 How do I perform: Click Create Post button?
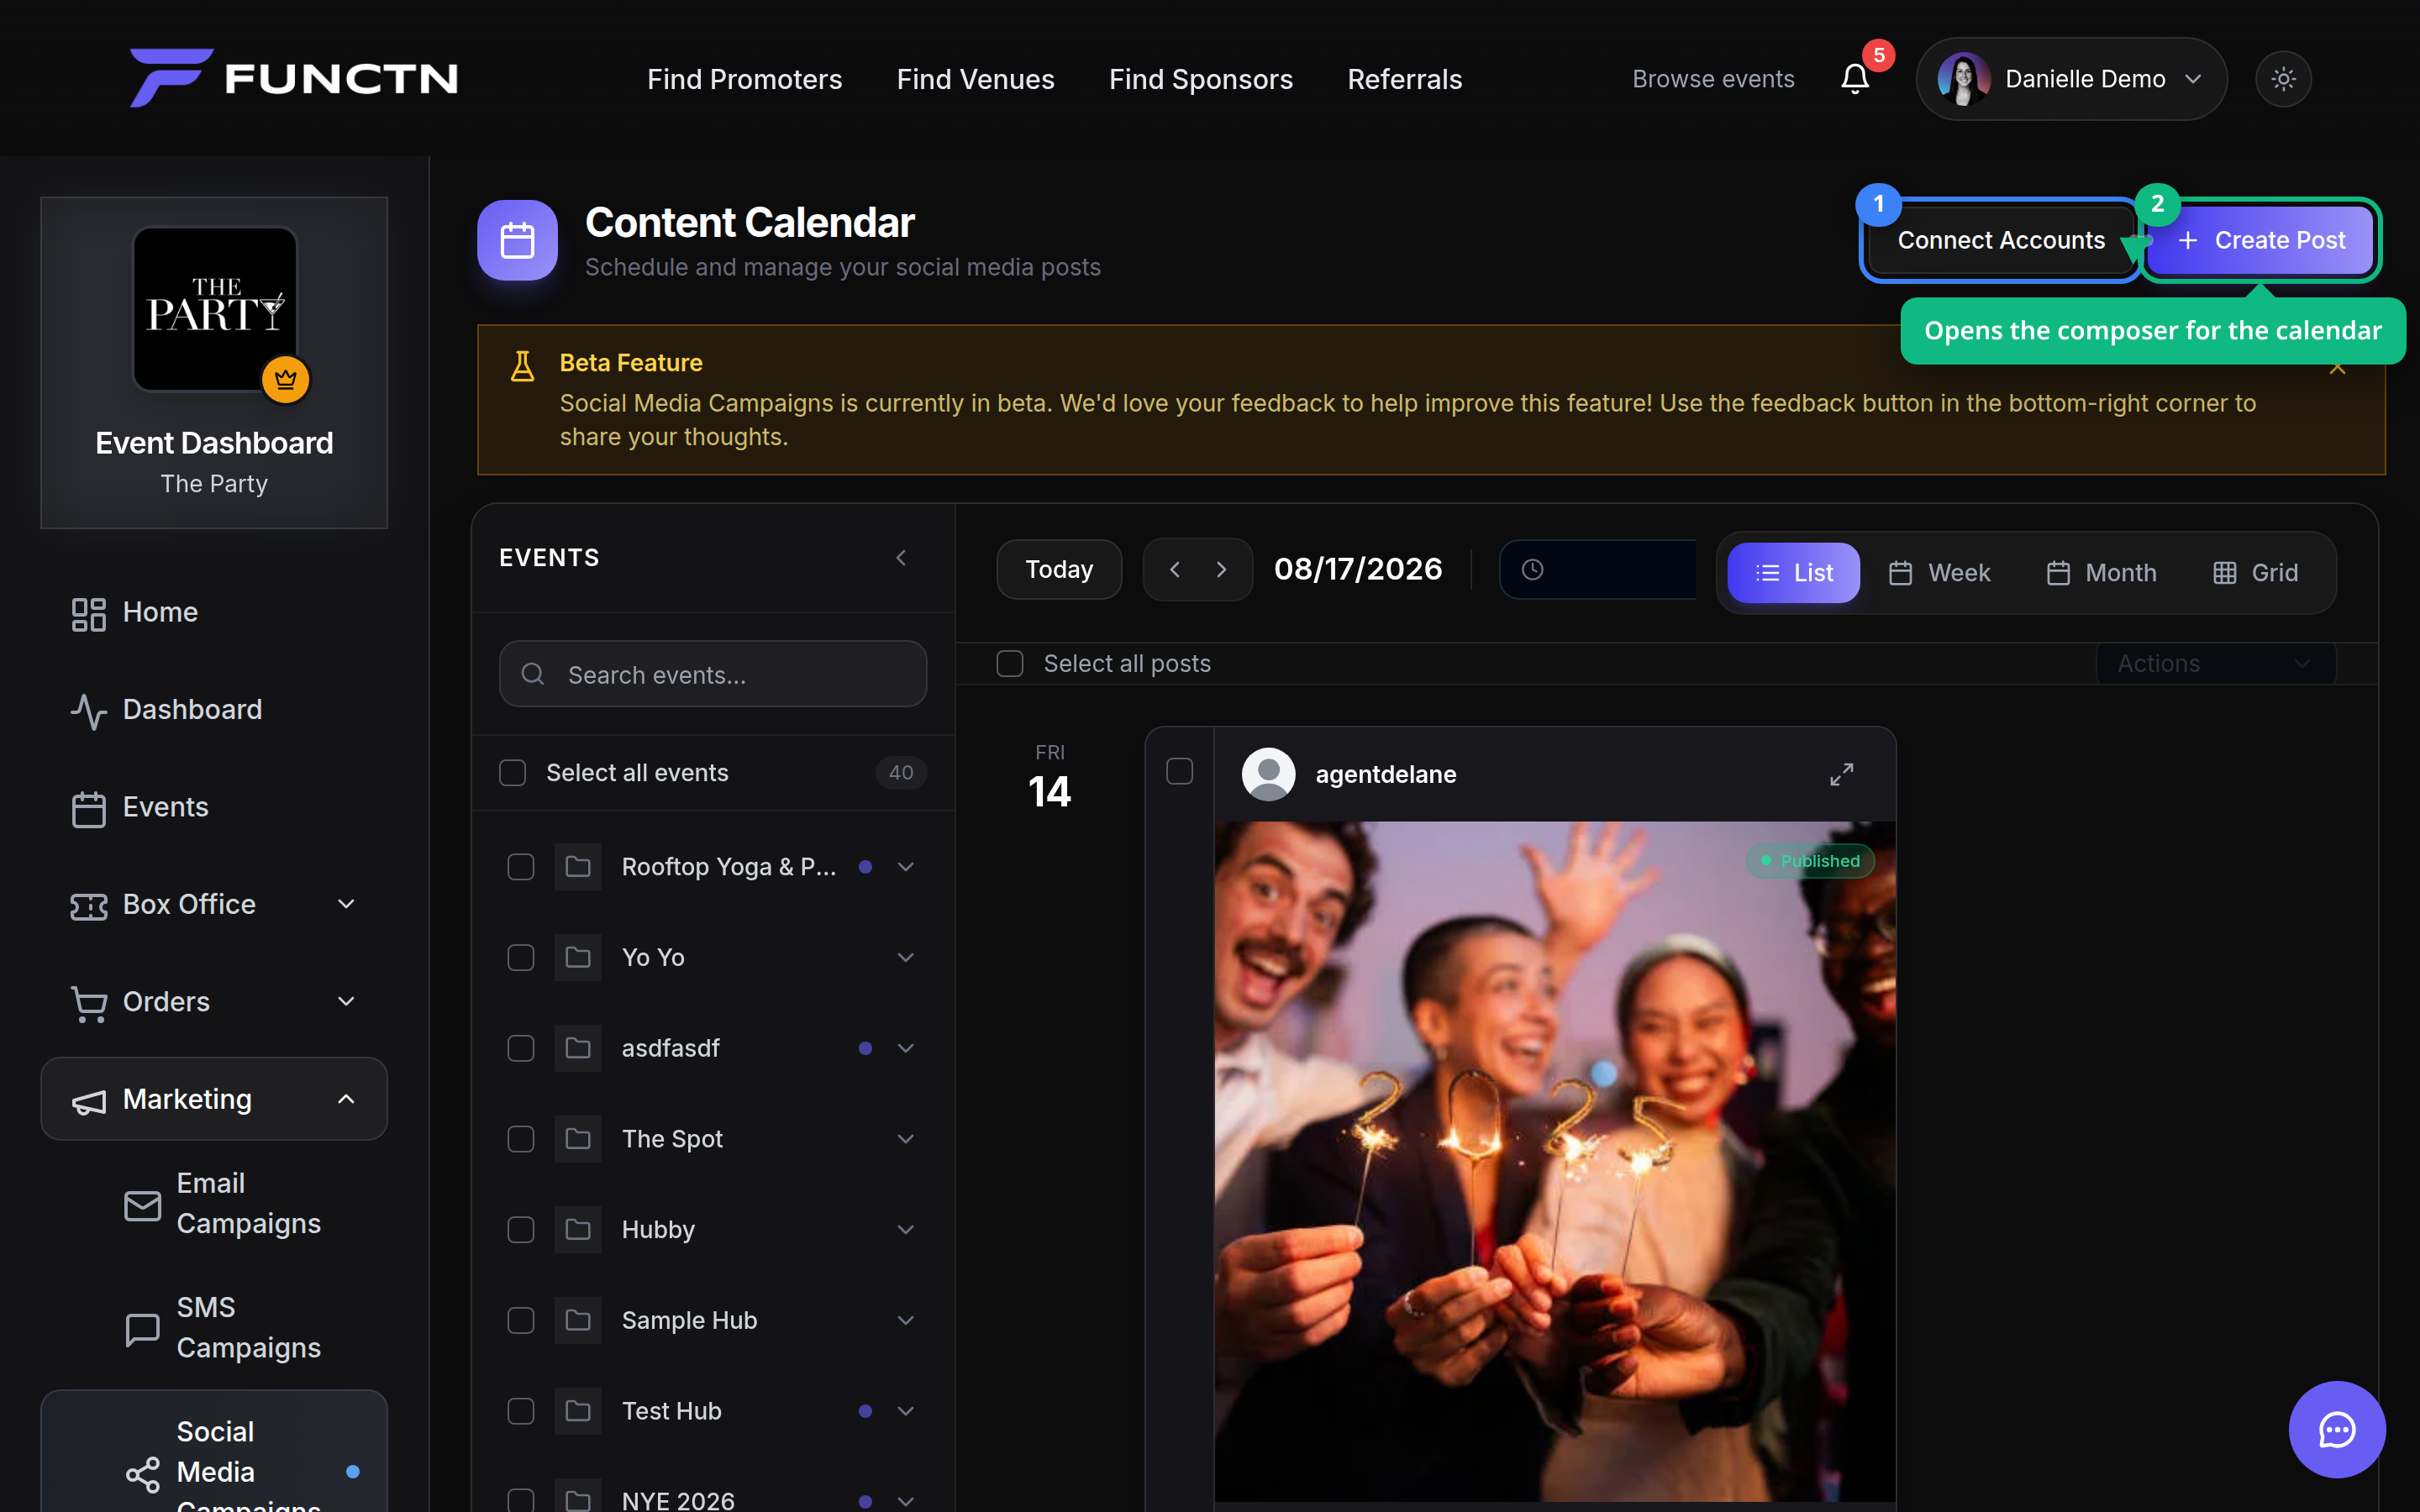coord(2260,240)
